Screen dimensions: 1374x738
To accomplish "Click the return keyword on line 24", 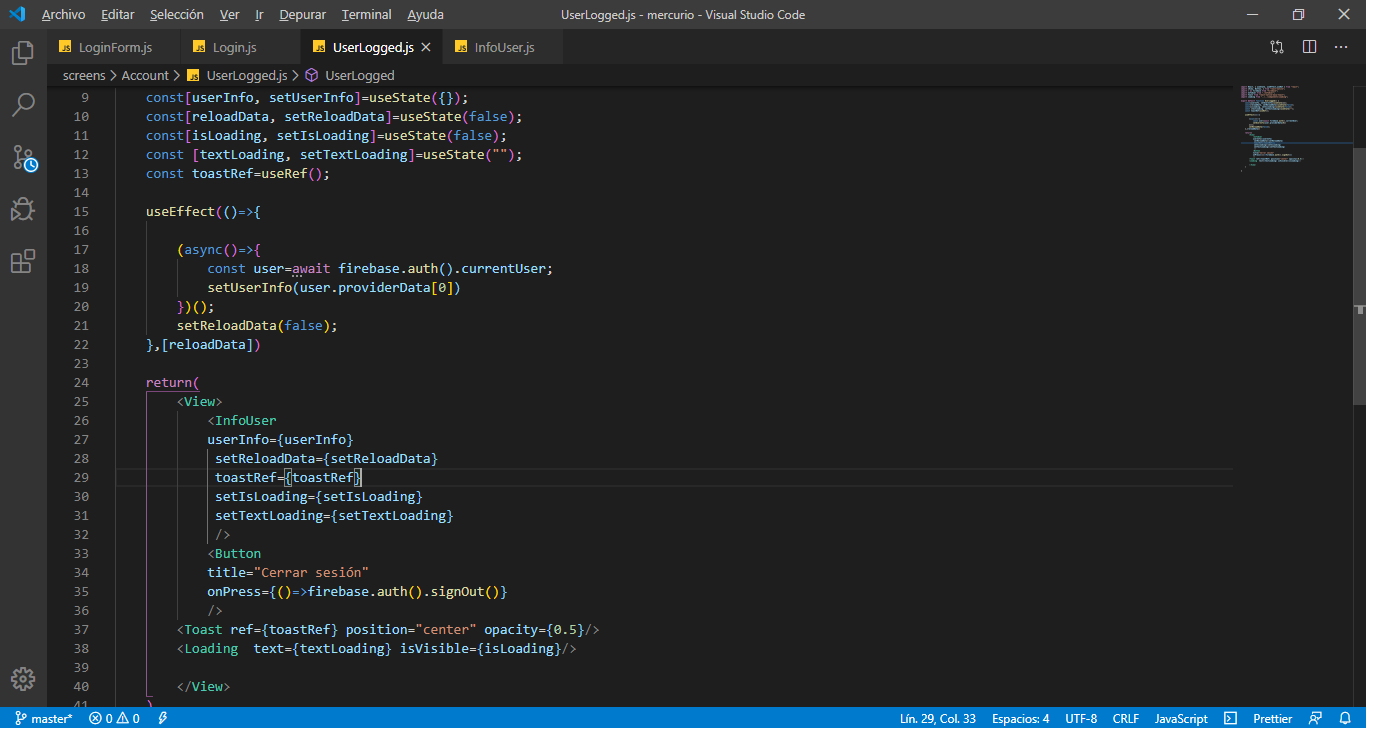I will [x=169, y=383].
